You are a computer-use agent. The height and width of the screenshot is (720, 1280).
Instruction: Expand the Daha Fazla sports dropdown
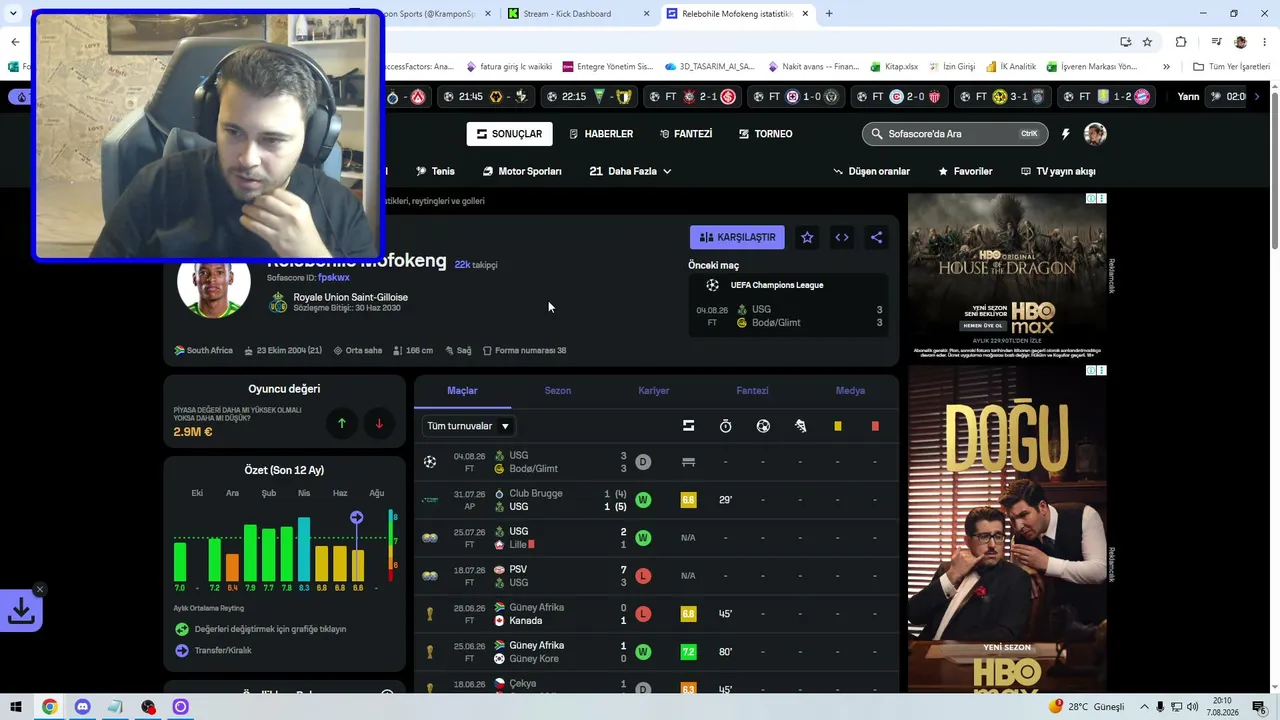click(x=630, y=171)
